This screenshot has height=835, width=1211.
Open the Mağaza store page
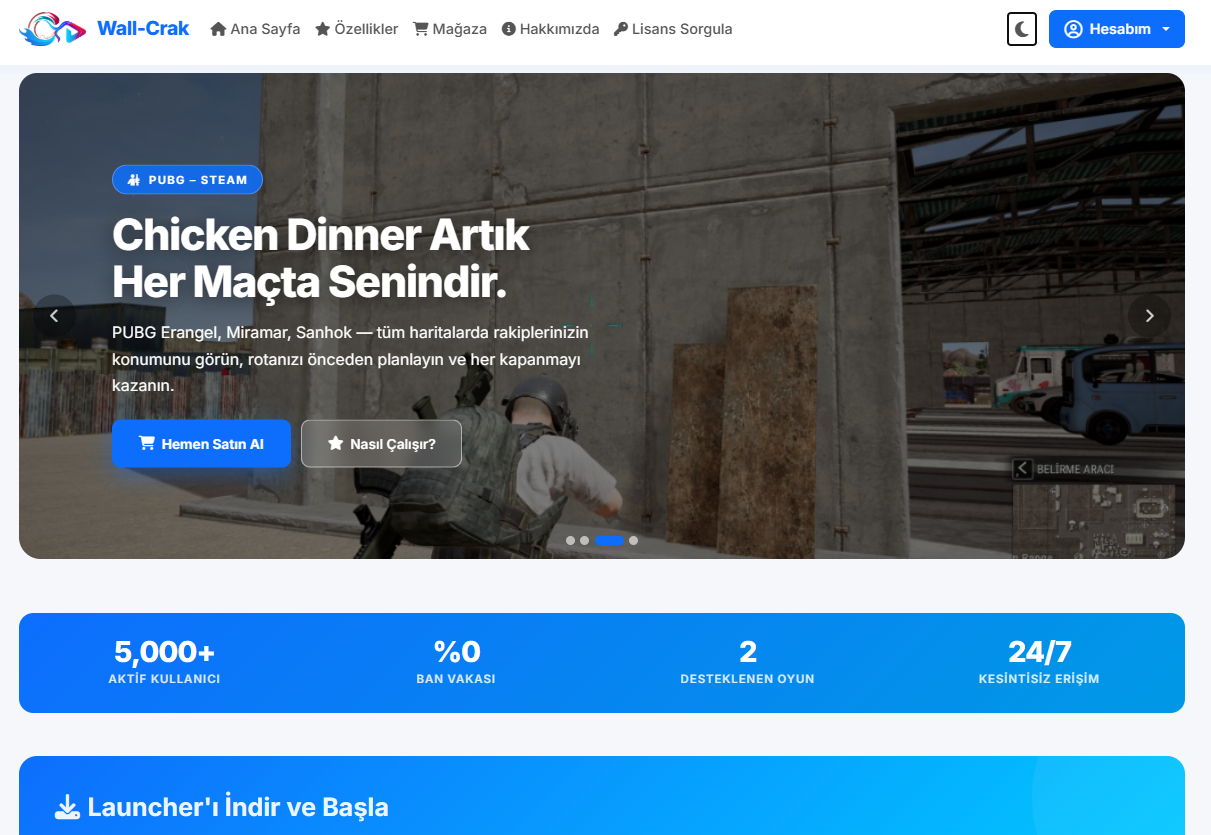point(450,29)
